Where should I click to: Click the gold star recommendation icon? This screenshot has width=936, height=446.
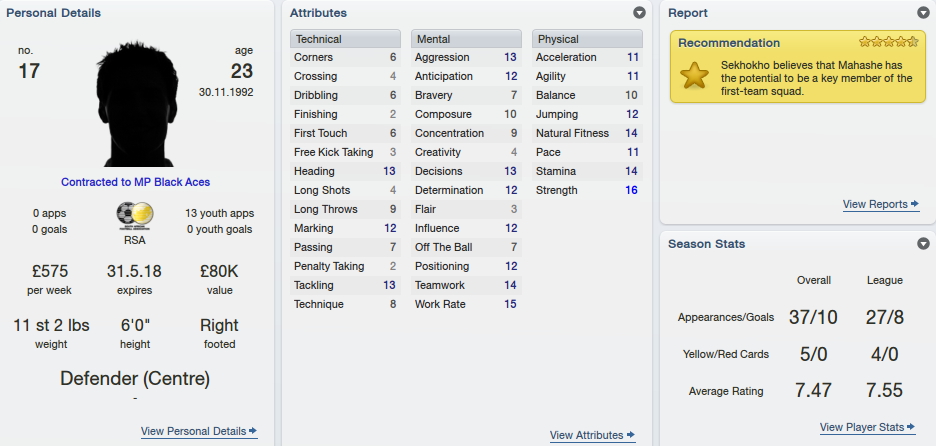click(x=694, y=76)
